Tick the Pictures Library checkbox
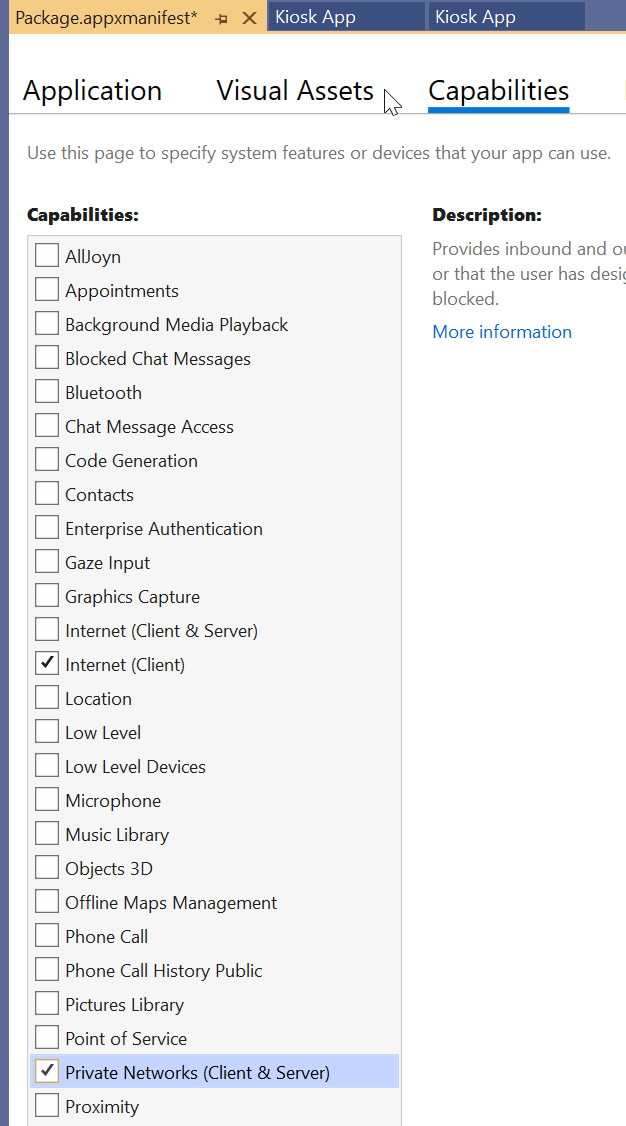This screenshot has width=626, height=1126. [47, 1004]
